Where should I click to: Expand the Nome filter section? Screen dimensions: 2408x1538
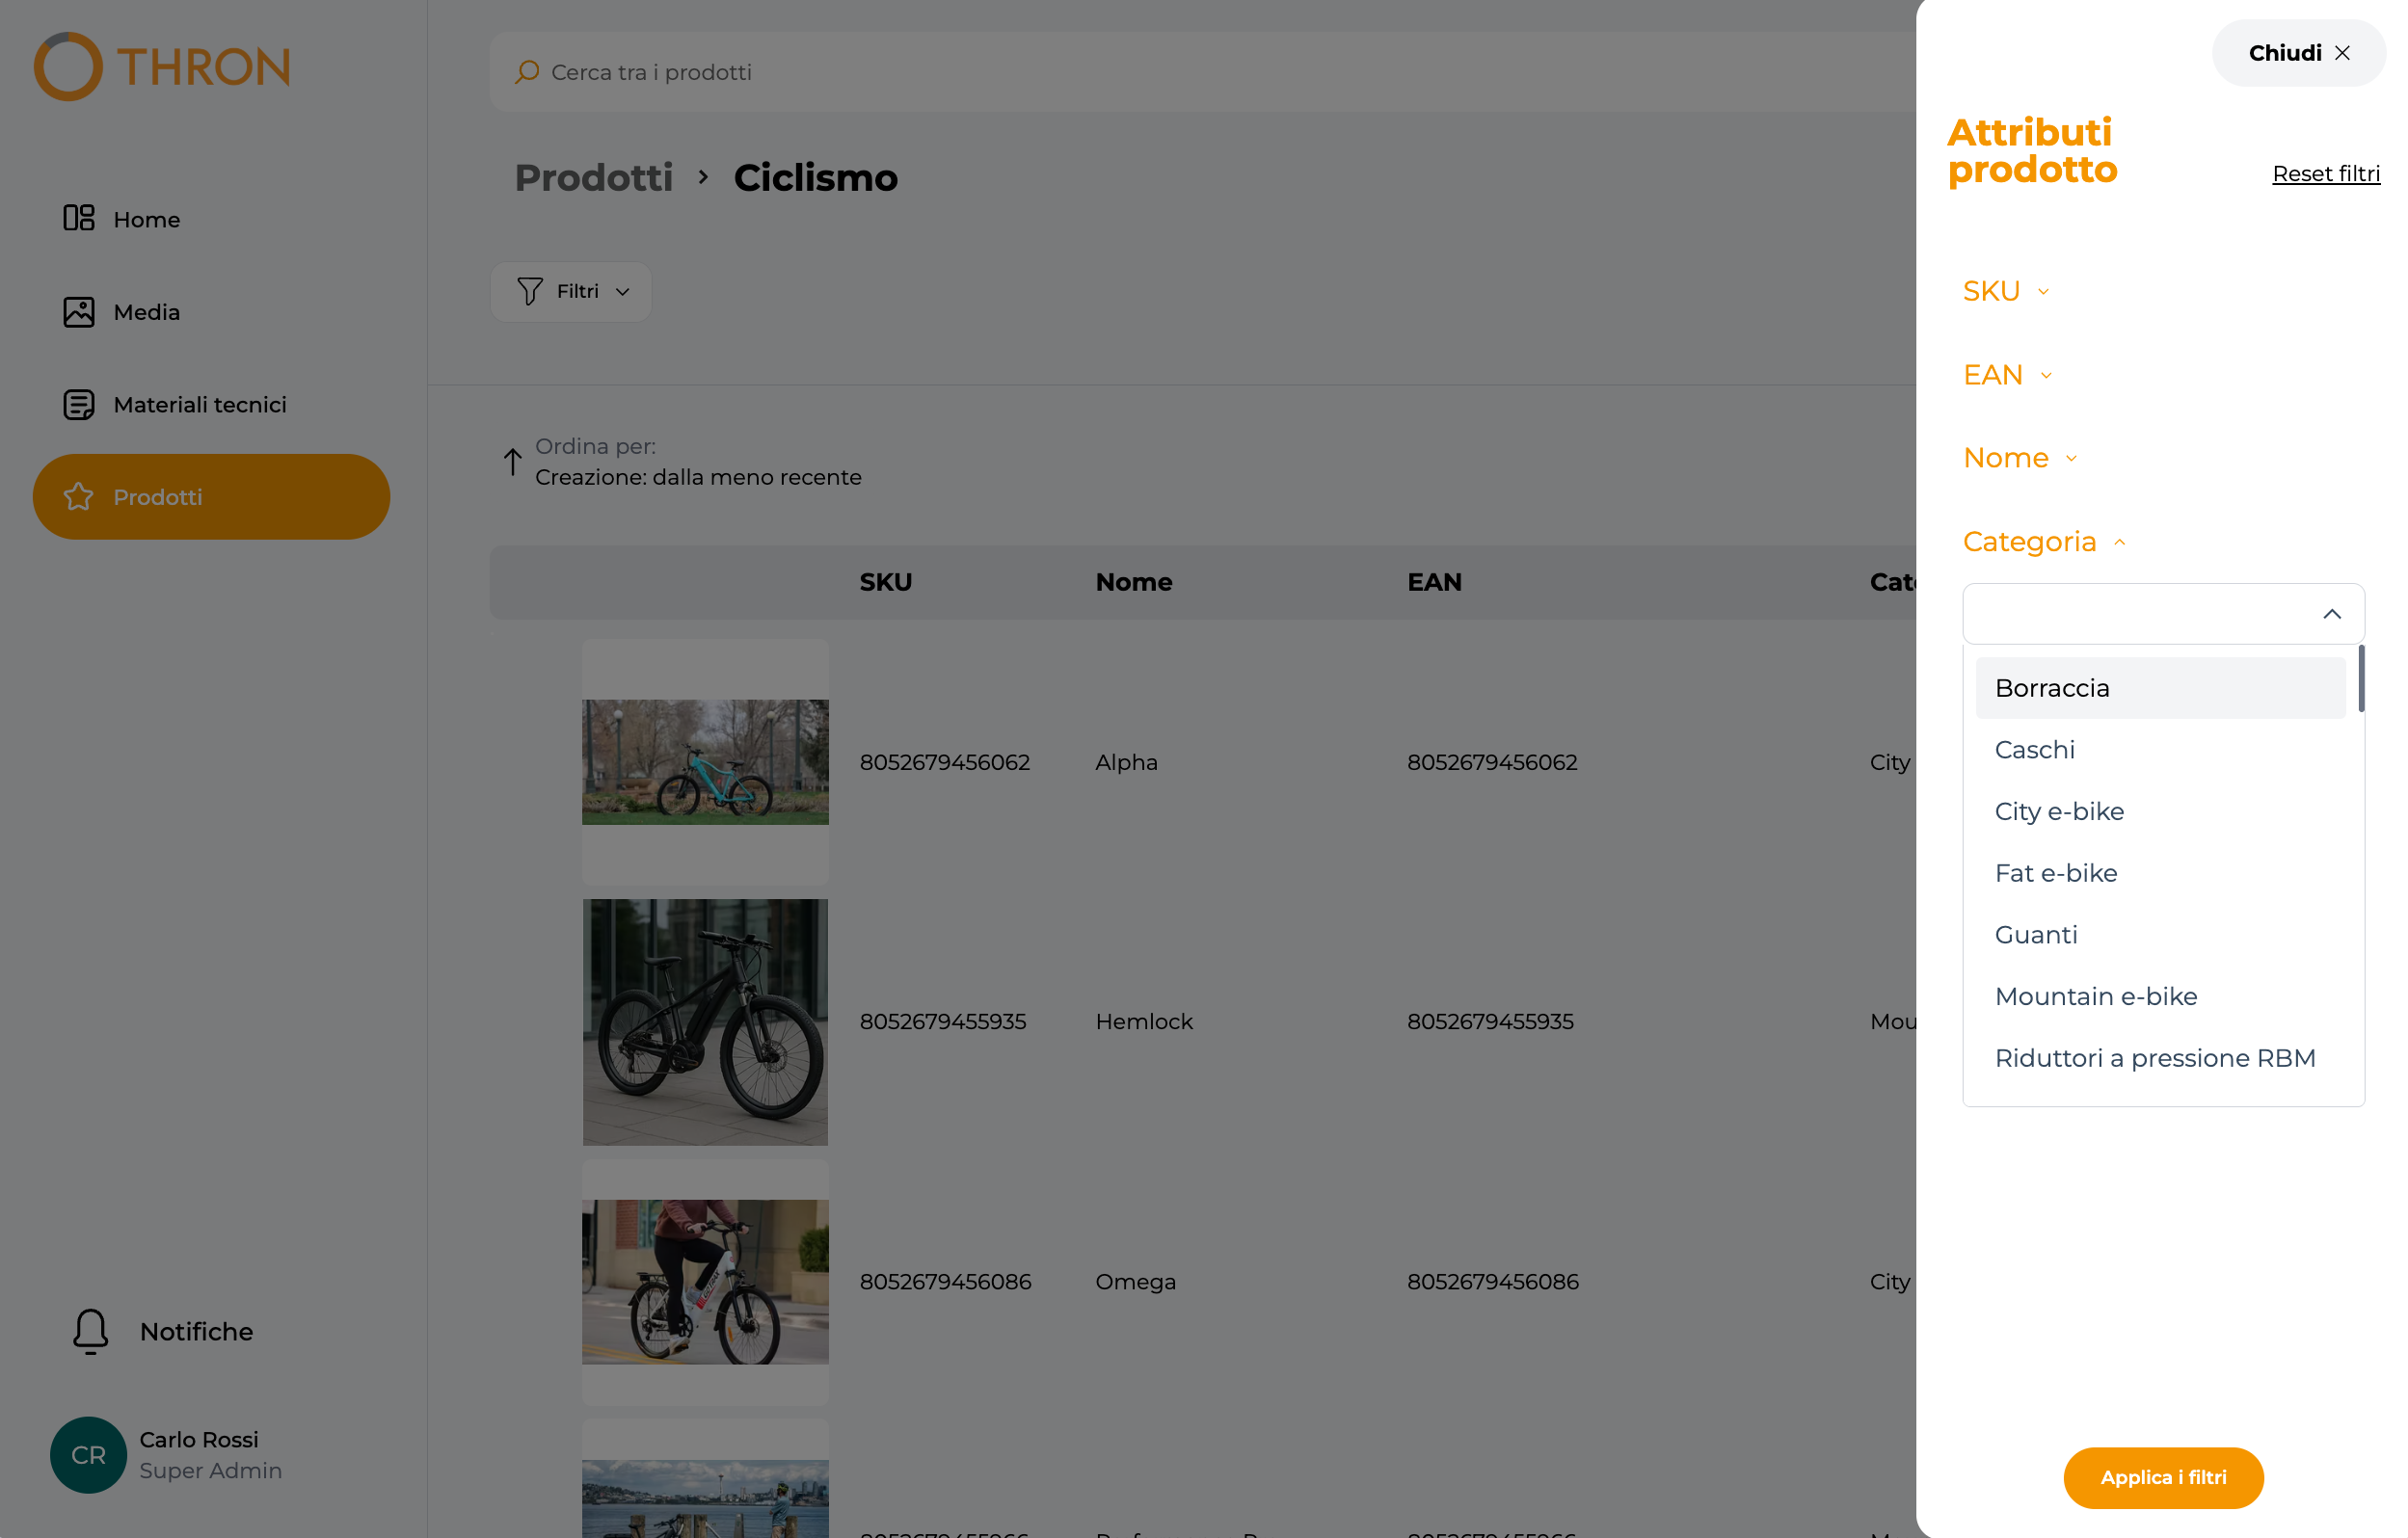[x=2020, y=458]
